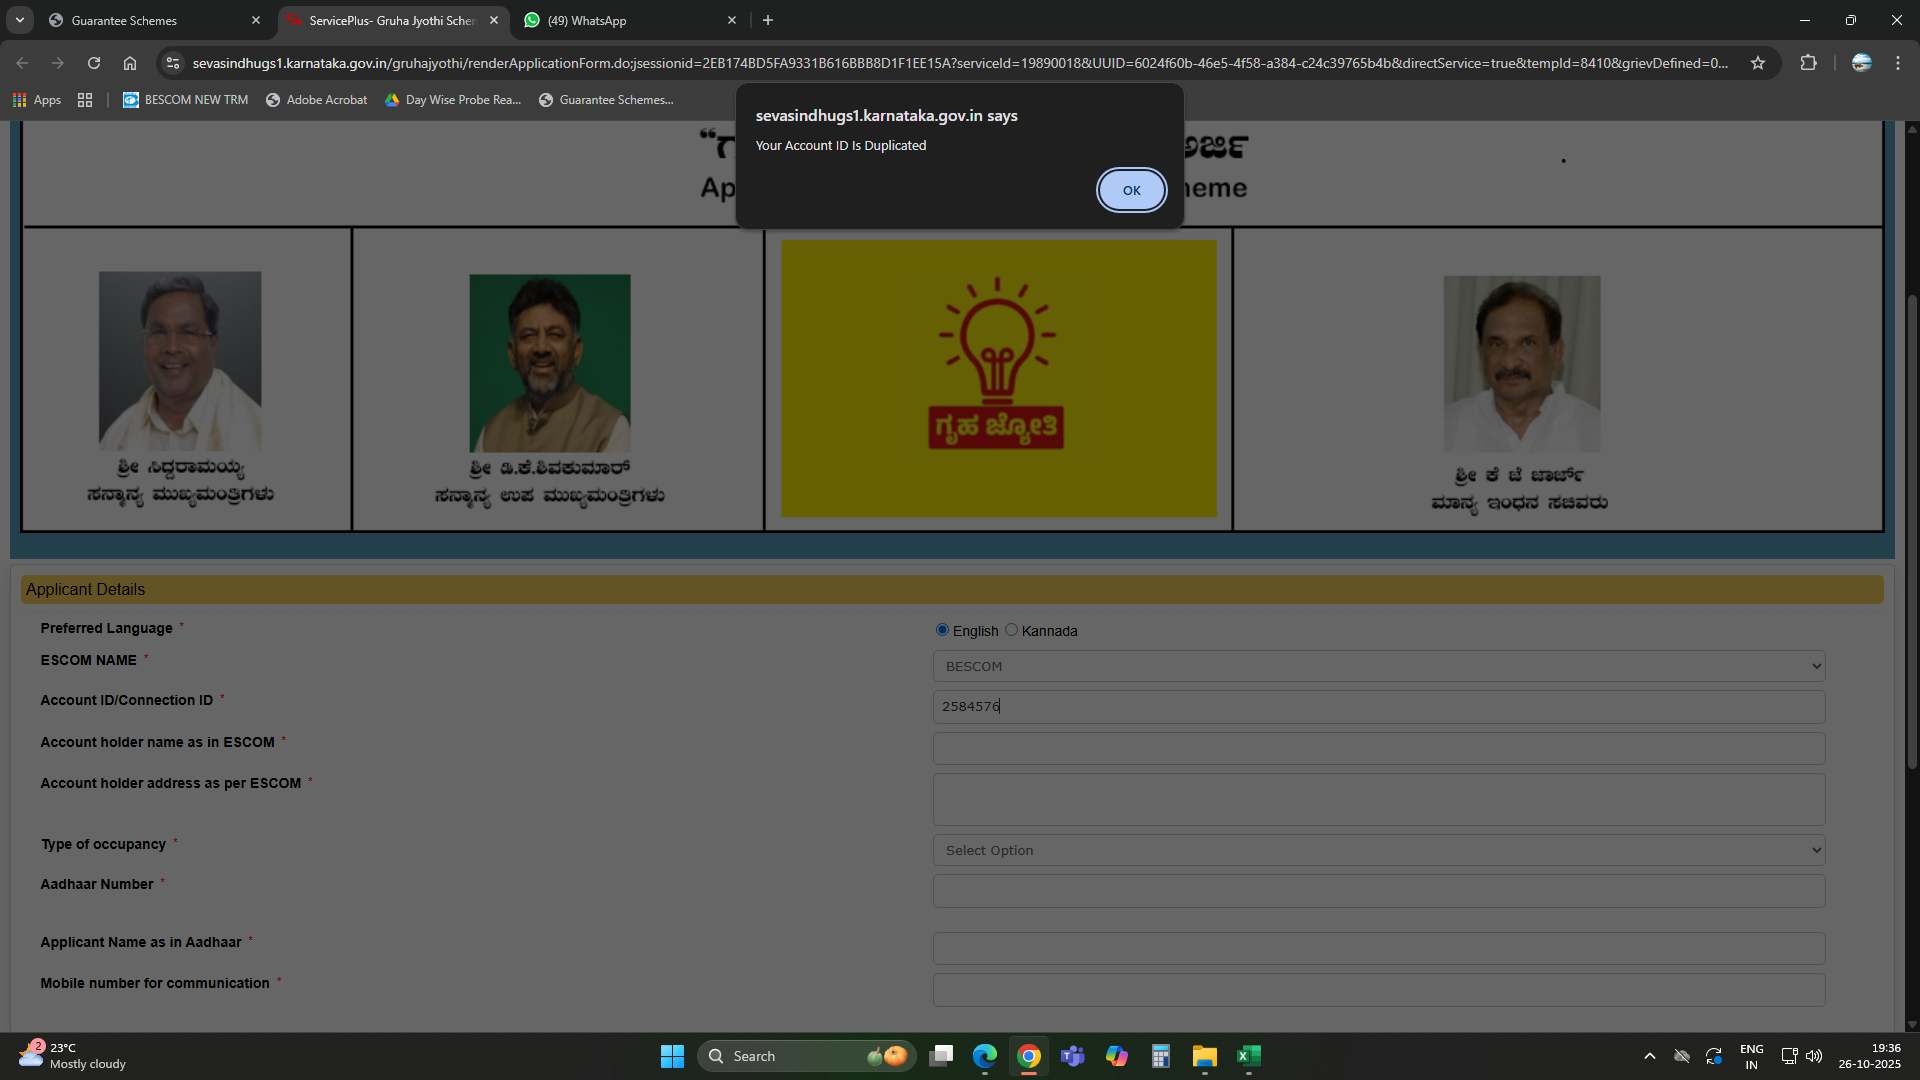Switch to the Guarantee Schemes tab

coord(150,20)
